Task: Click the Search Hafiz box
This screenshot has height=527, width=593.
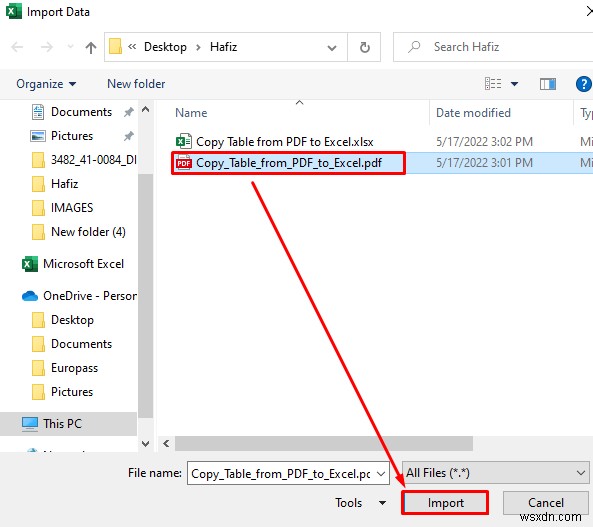Action: click(x=493, y=47)
